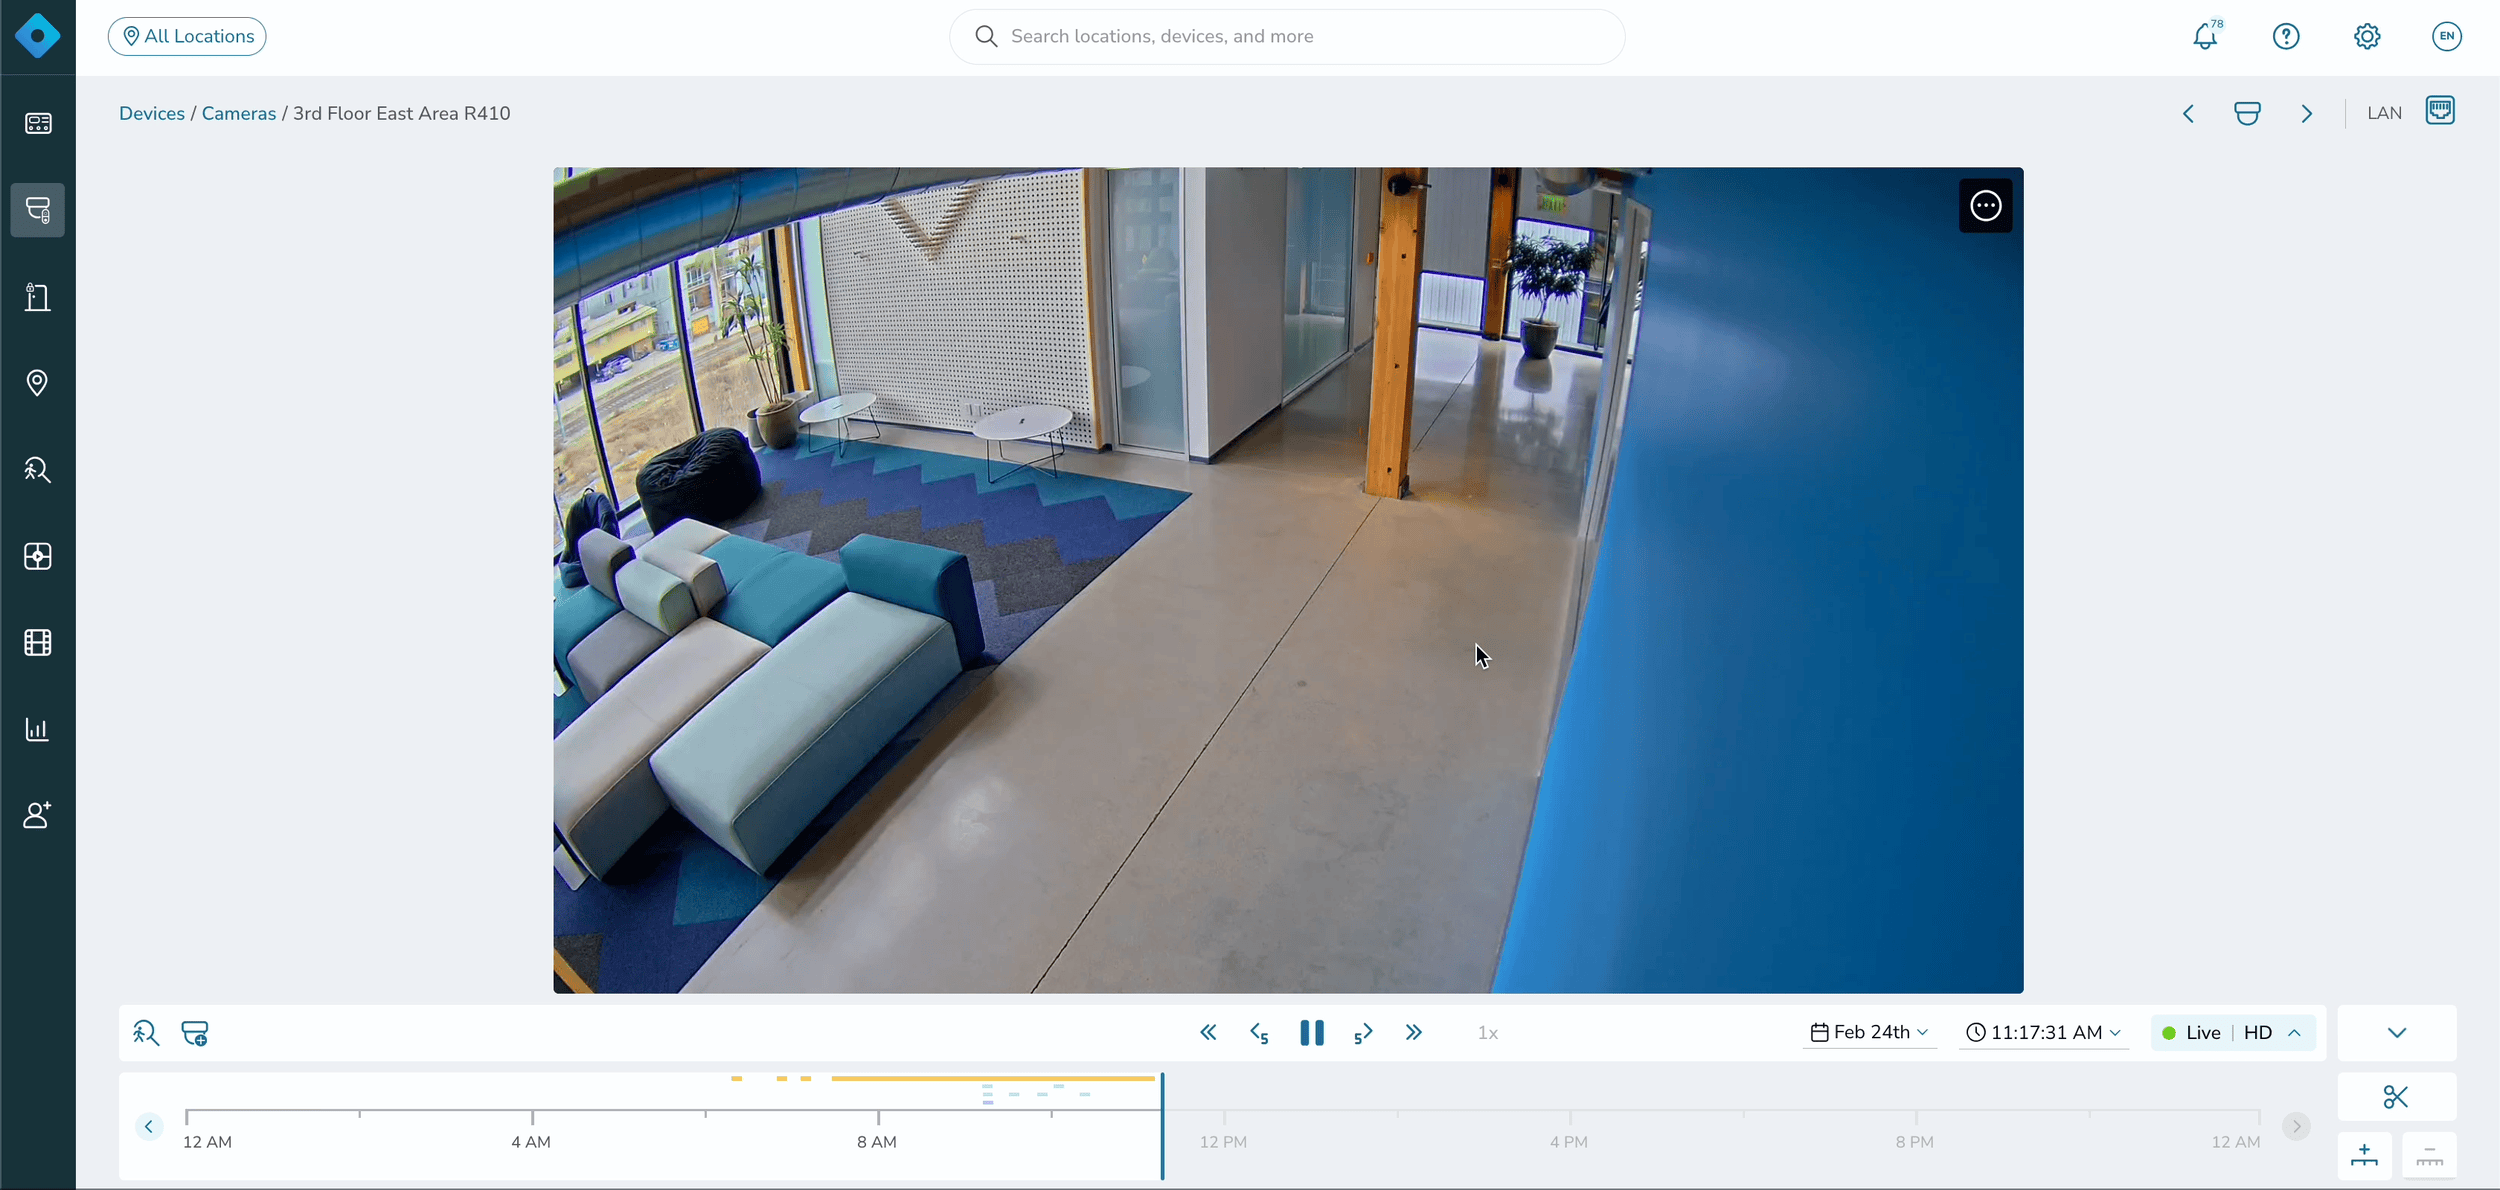2500x1190 pixels.
Task: Open the EN user profile avatar
Action: (2447, 36)
